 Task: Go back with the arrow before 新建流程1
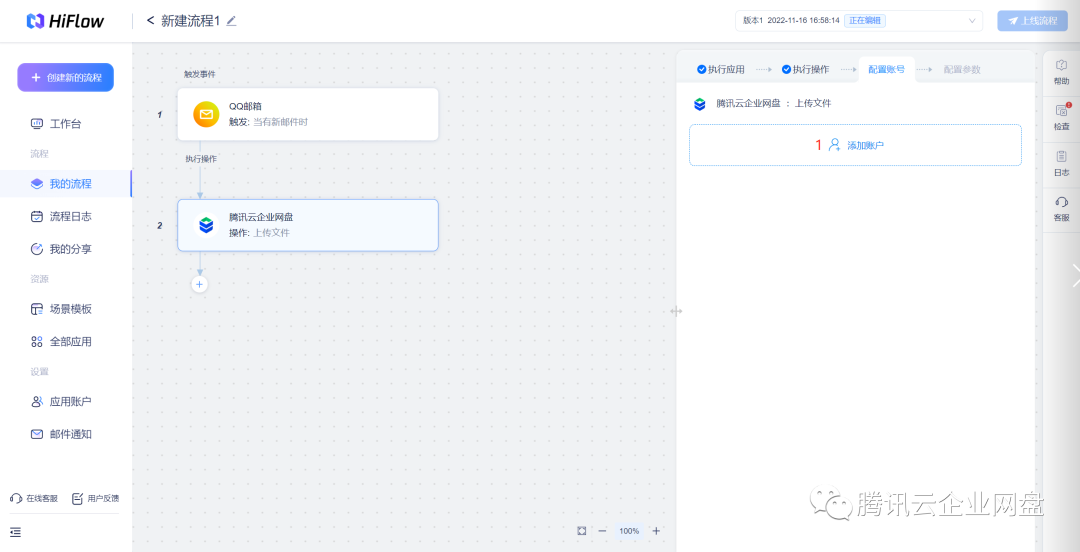[x=150, y=21]
